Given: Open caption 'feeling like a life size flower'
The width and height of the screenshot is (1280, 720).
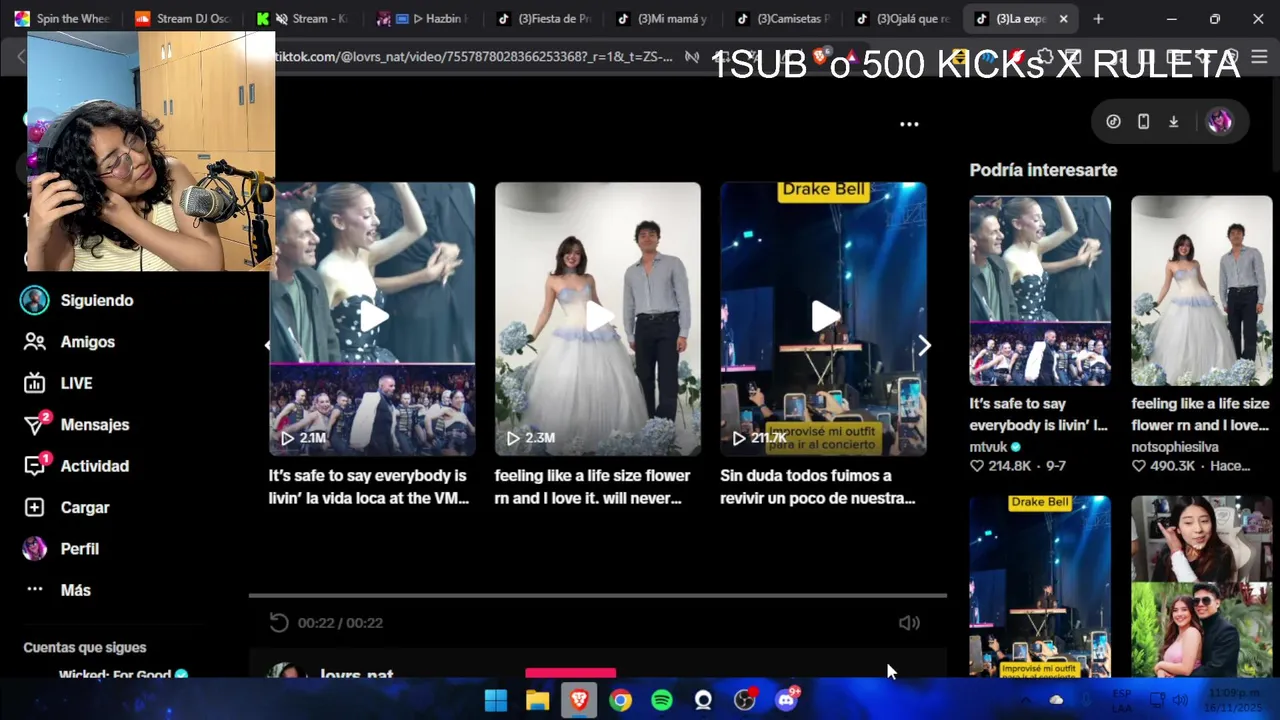Looking at the screenshot, I should pyautogui.click(x=592, y=487).
